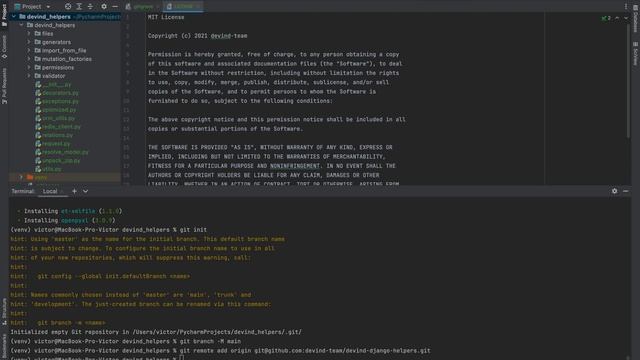Open Project panel settings gear
The width and height of the screenshot is (640, 360).
click(x=104, y=7)
